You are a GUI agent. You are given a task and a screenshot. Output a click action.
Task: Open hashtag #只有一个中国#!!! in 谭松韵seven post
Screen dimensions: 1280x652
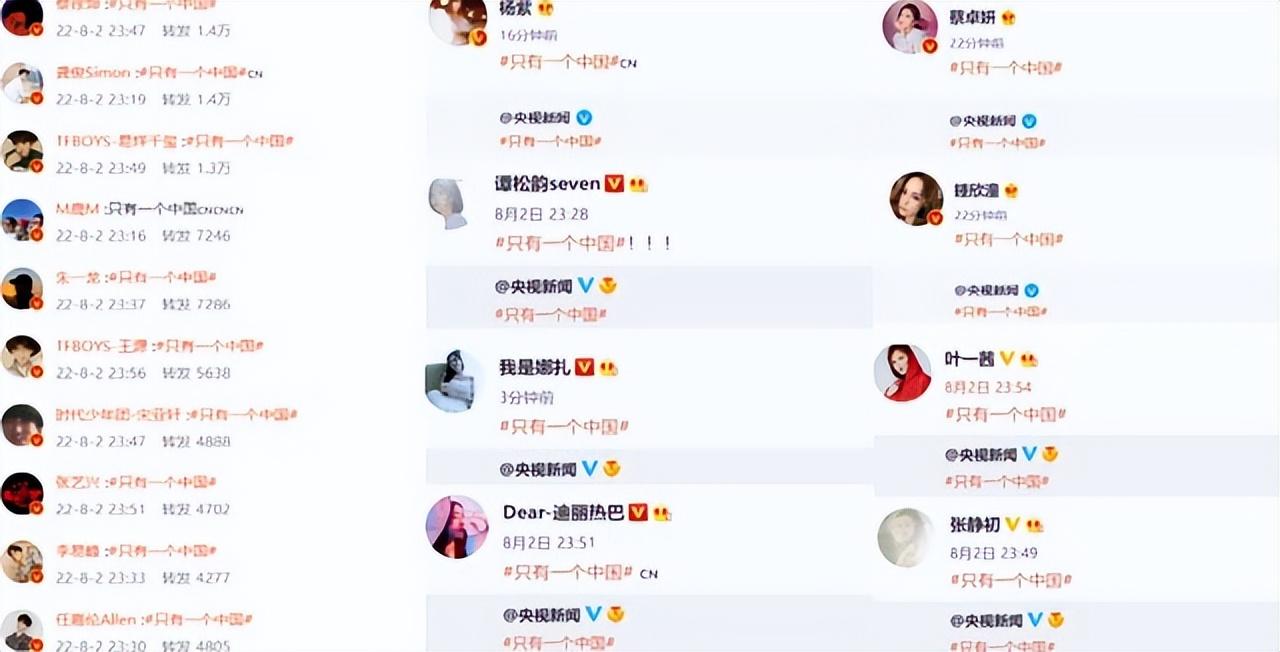(586, 243)
